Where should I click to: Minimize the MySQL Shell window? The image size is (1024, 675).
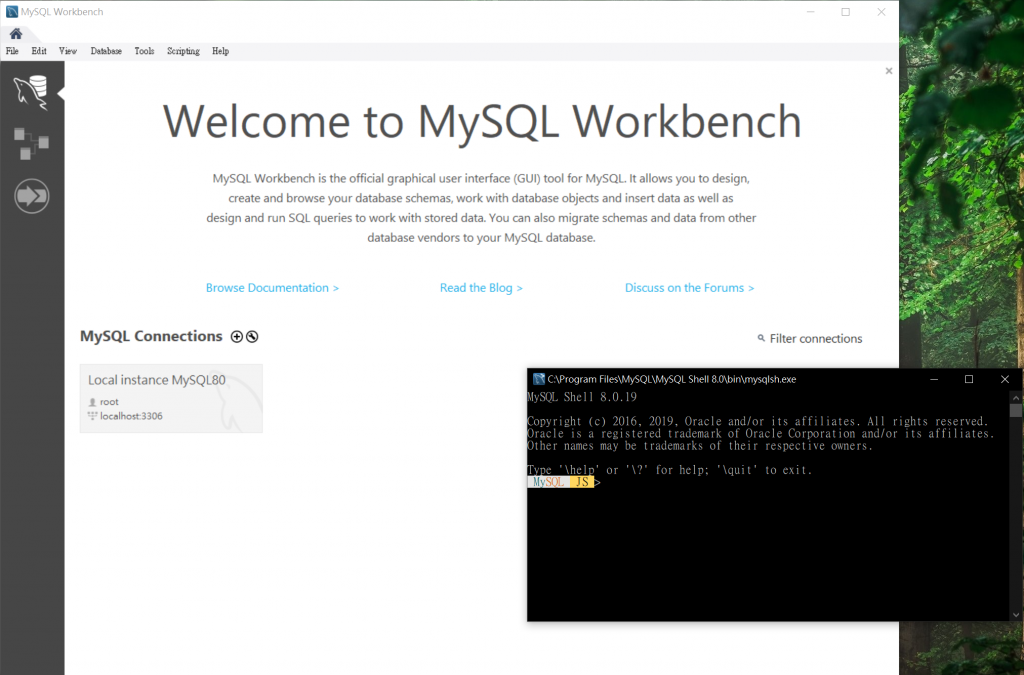point(934,379)
